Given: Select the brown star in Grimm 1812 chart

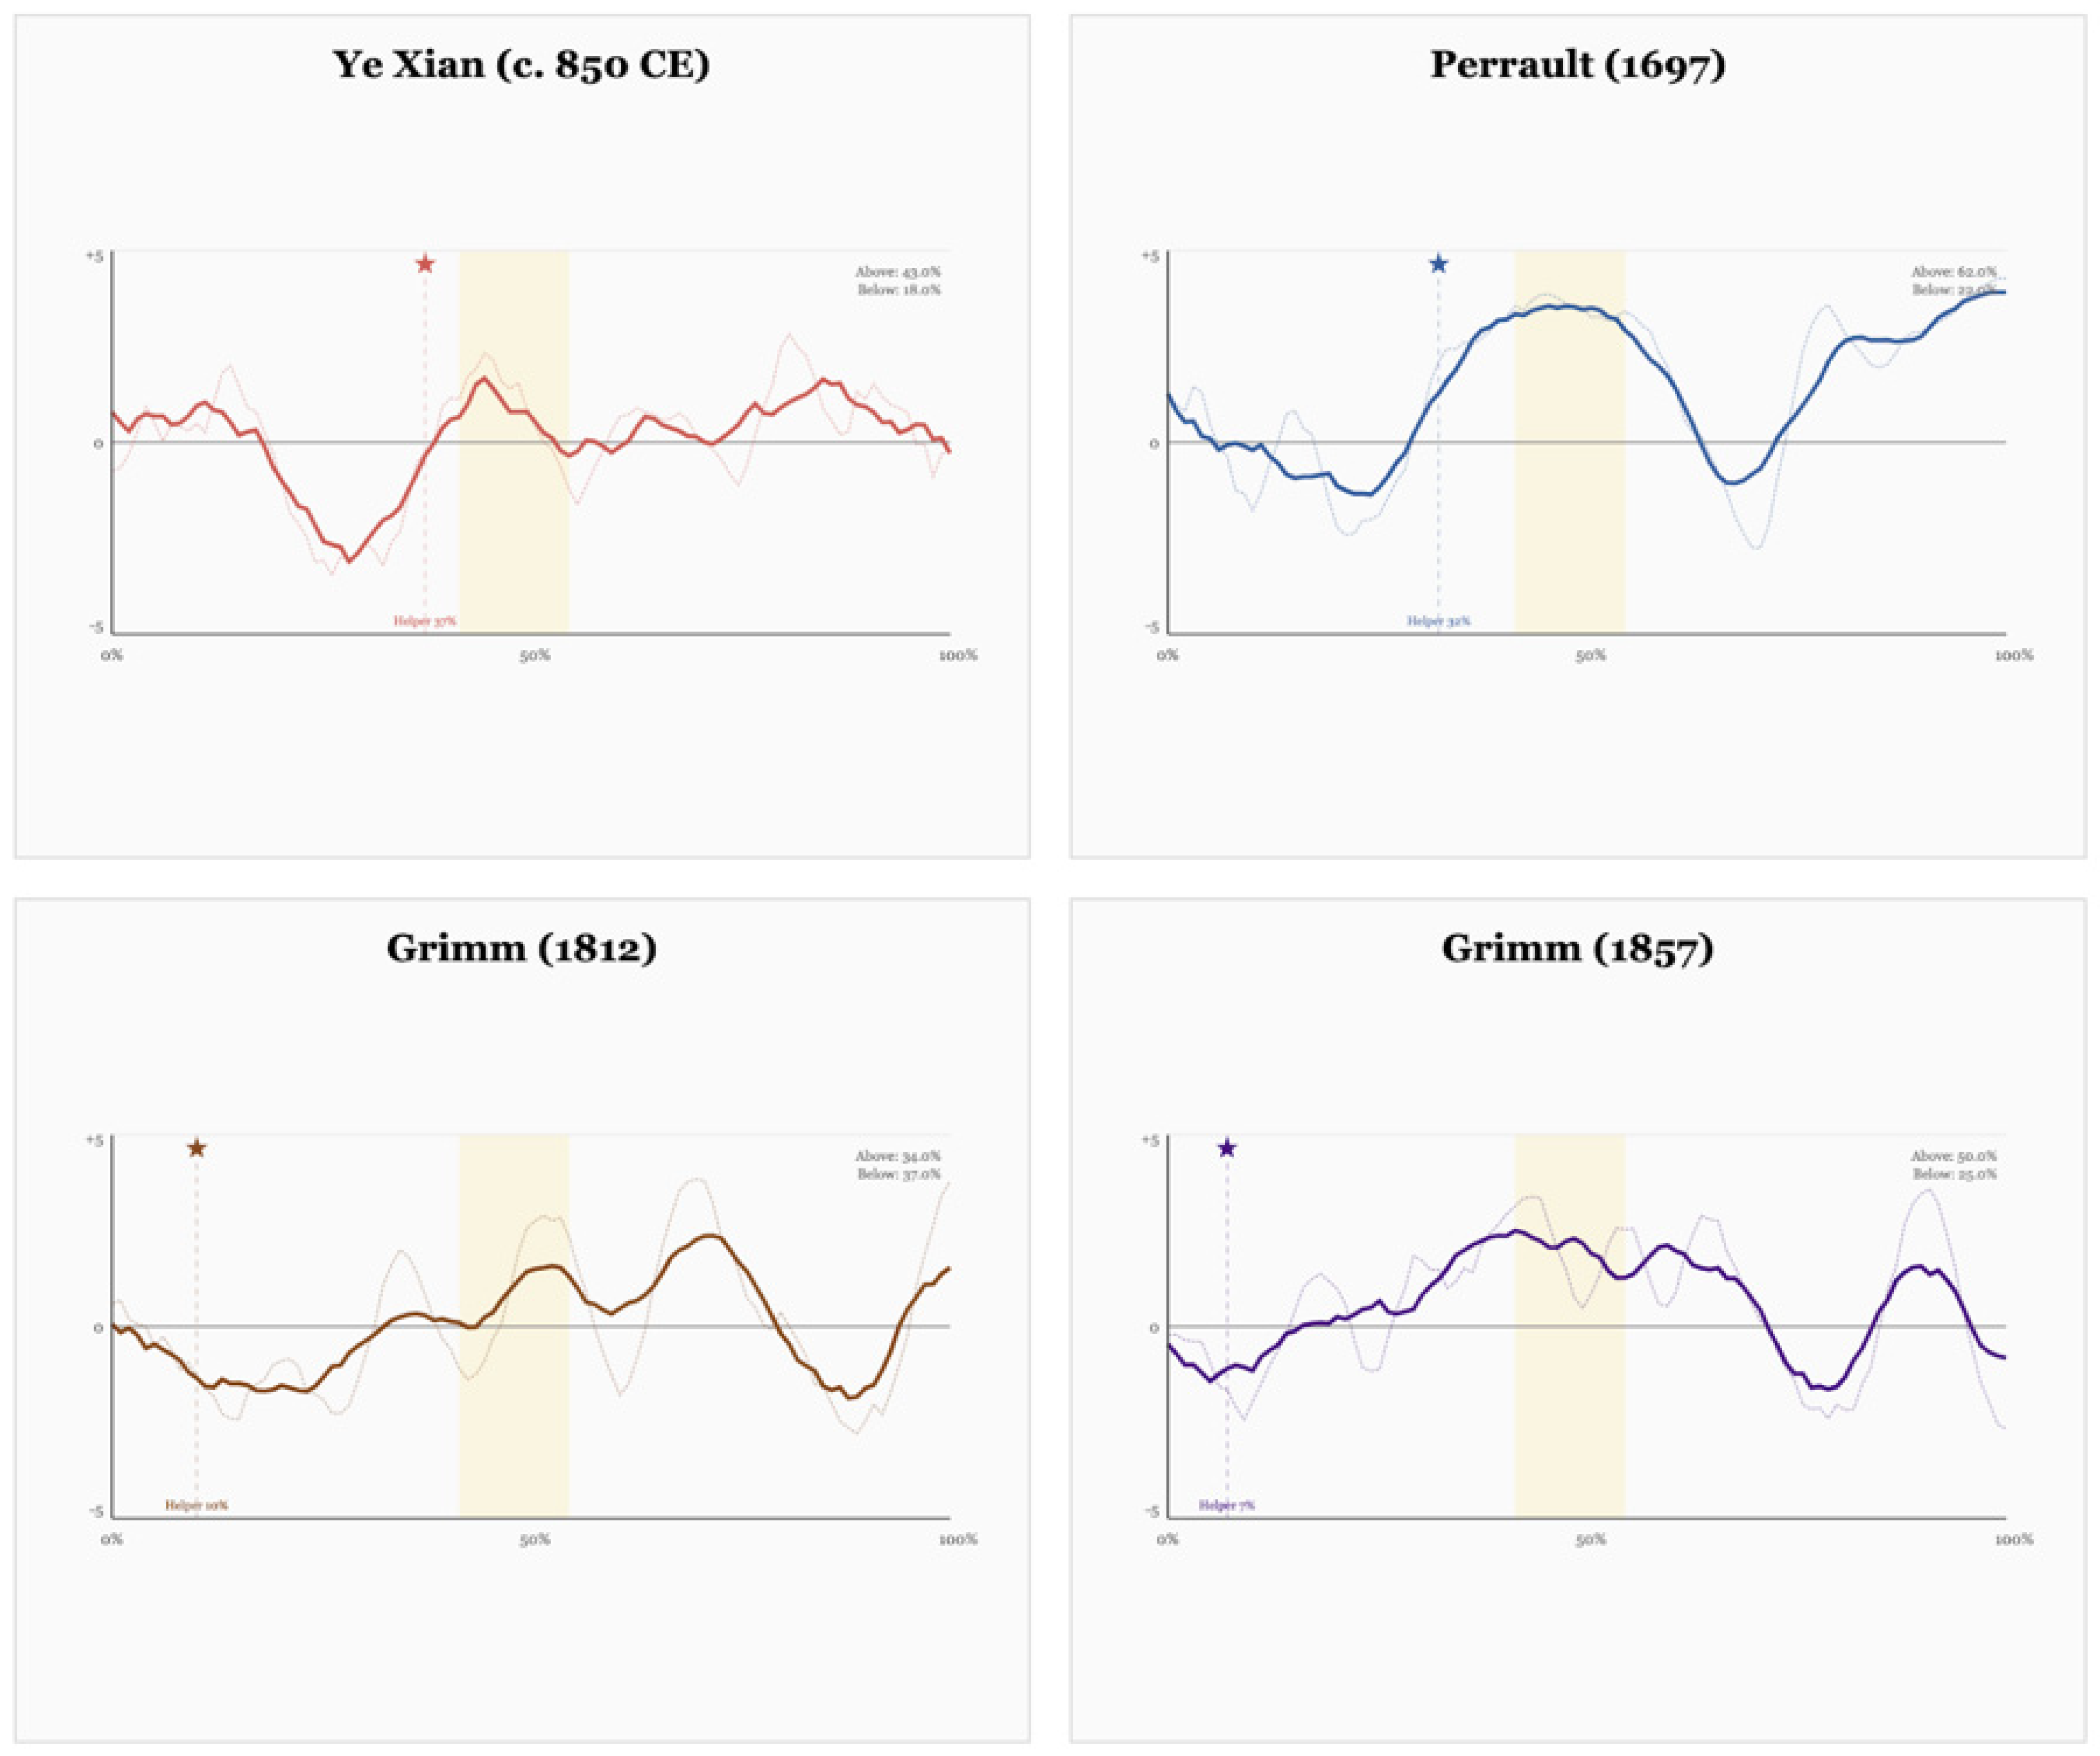Looking at the screenshot, I should [x=197, y=1148].
